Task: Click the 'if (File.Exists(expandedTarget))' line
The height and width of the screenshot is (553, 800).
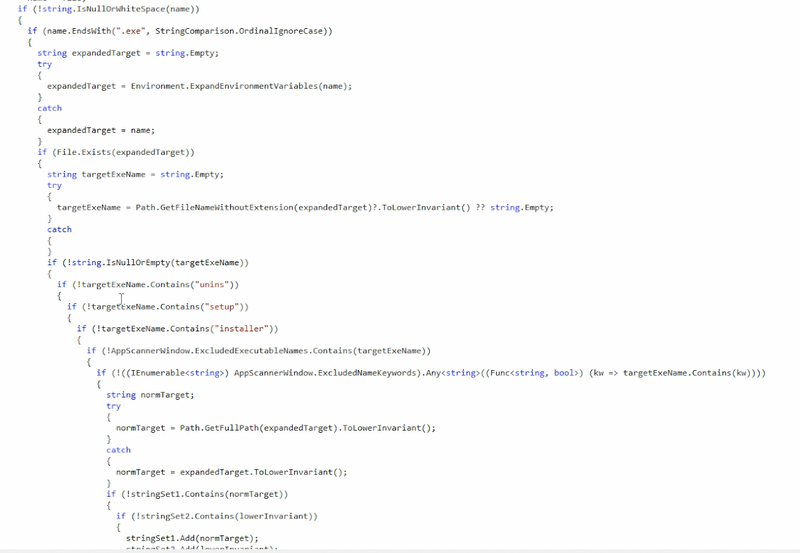Action: pos(116,153)
